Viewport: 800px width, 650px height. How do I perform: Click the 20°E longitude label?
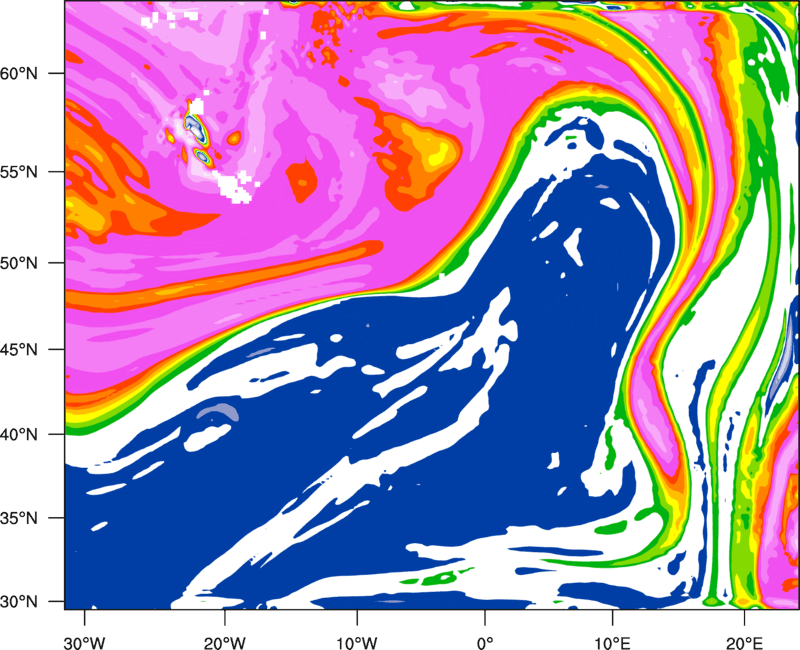coord(744,643)
